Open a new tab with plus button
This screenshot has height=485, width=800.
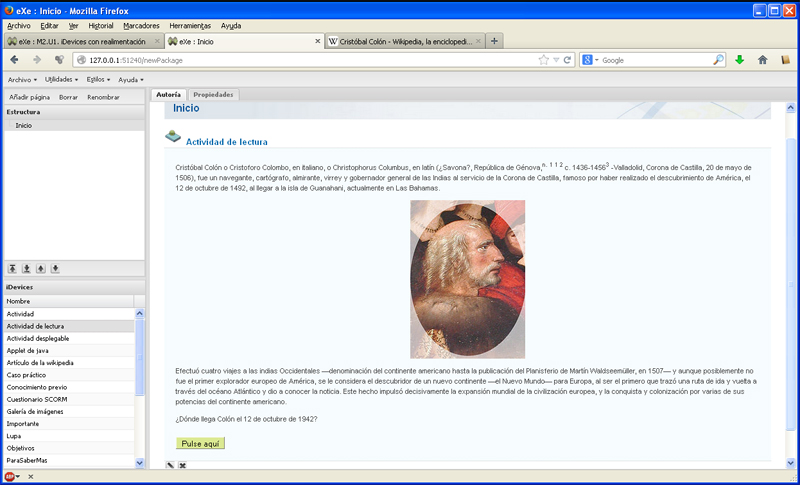pyautogui.click(x=494, y=41)
